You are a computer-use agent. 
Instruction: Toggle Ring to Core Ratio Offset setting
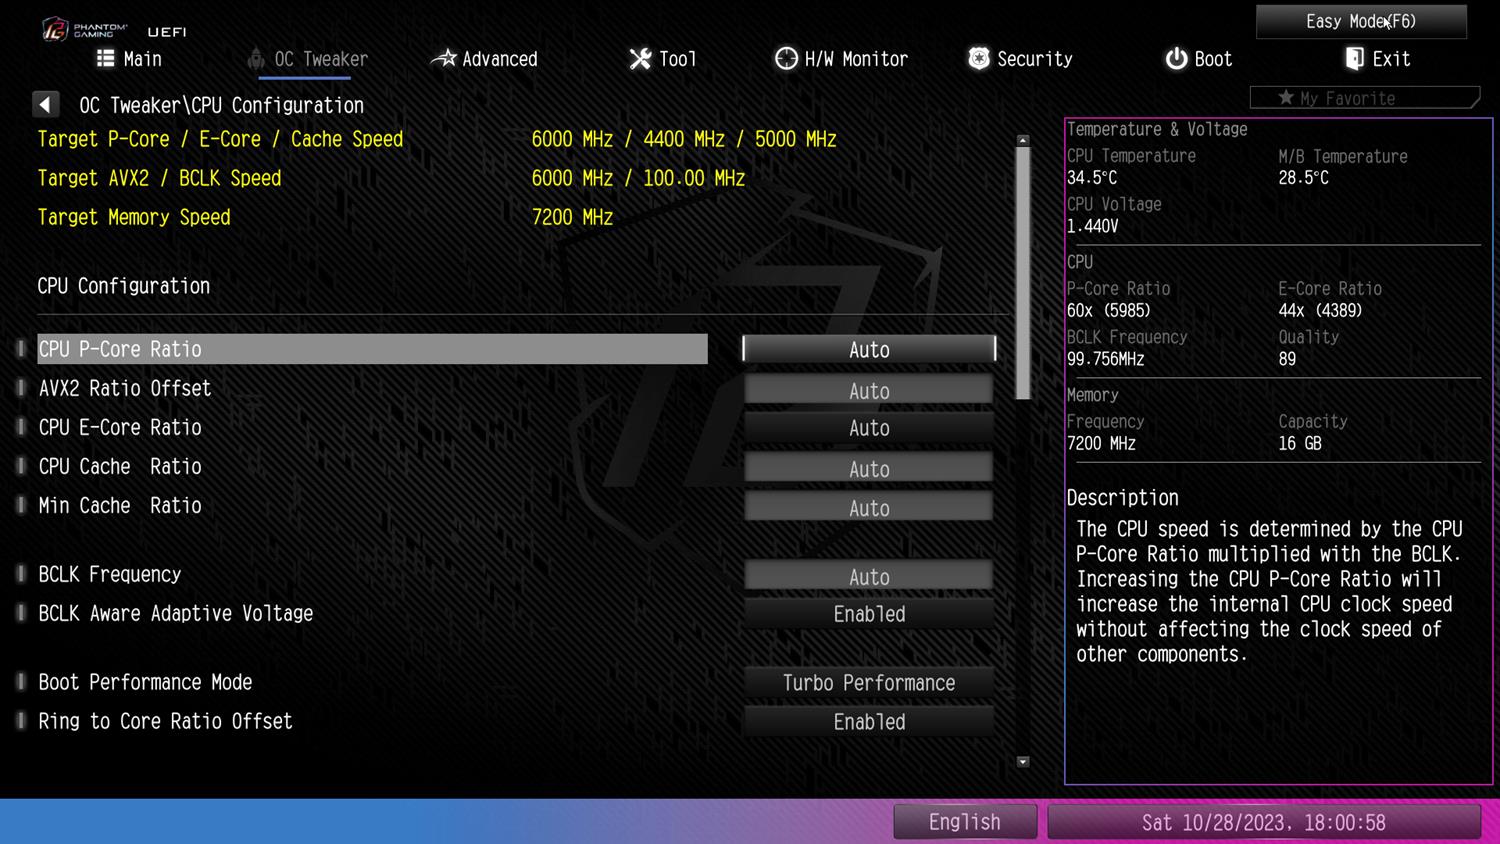[868, 722]
